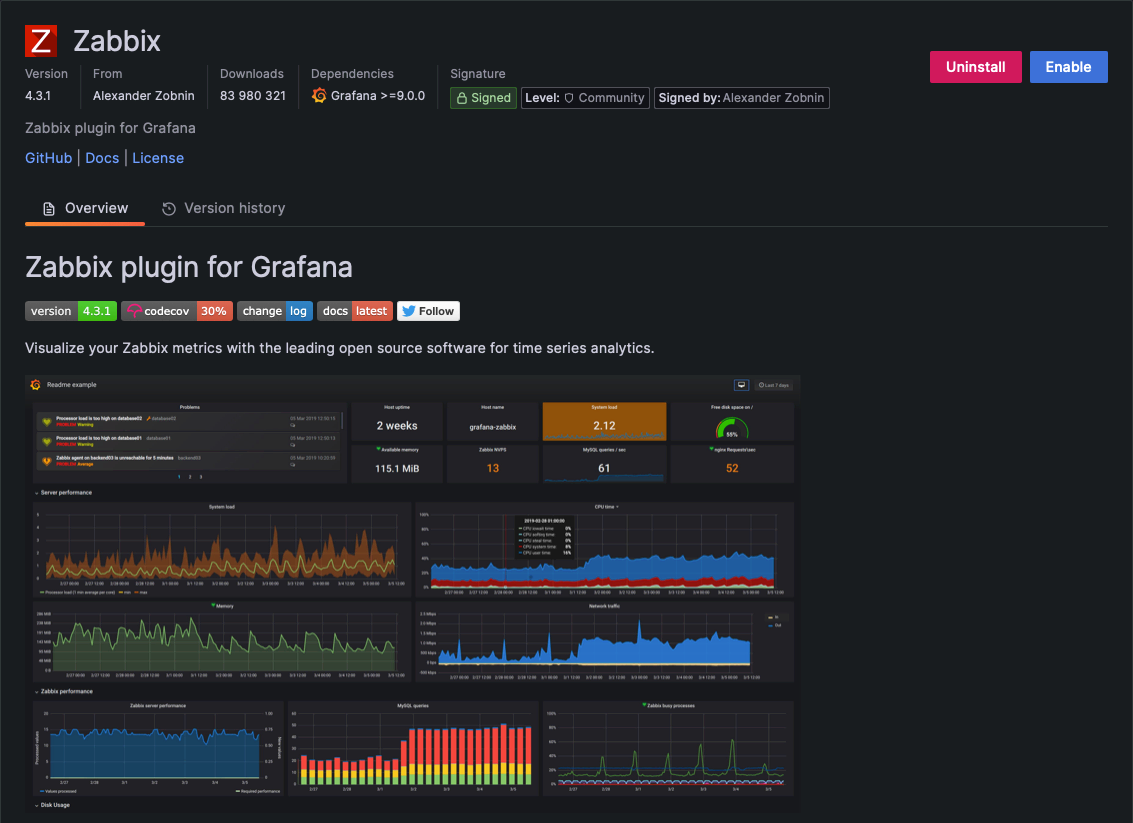Open the Docs link

tap(102, 158)
